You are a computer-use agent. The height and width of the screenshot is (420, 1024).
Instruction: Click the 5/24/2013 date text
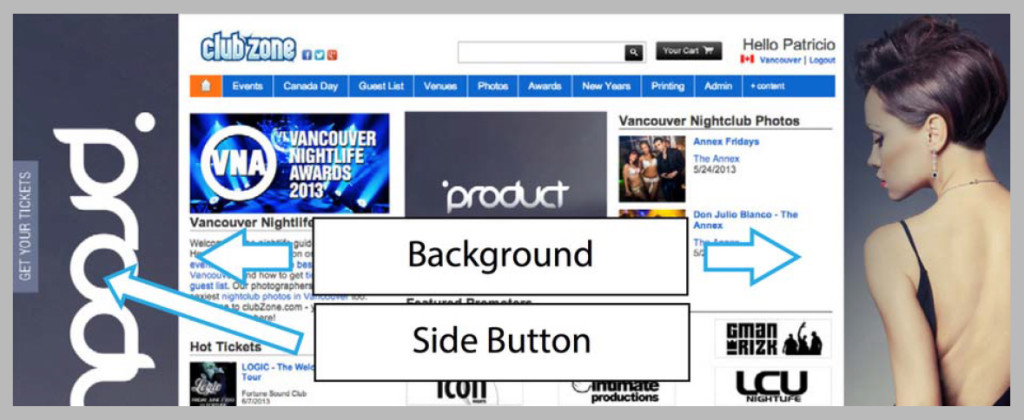click(x=714, y=169)
